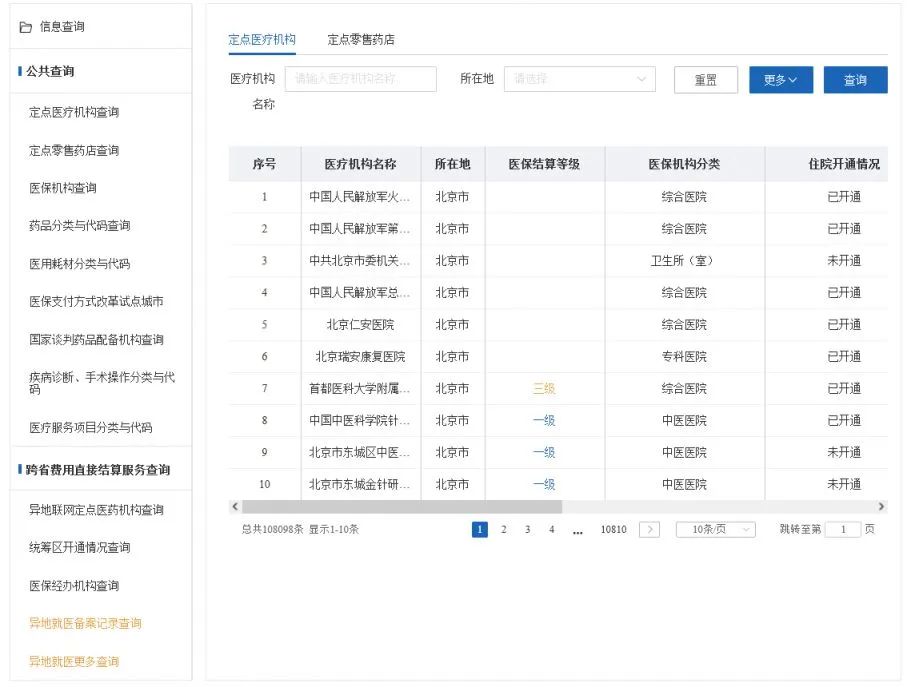911x687 pixels.
Task: Jump to last page 10810
Action: click(614, 529)
